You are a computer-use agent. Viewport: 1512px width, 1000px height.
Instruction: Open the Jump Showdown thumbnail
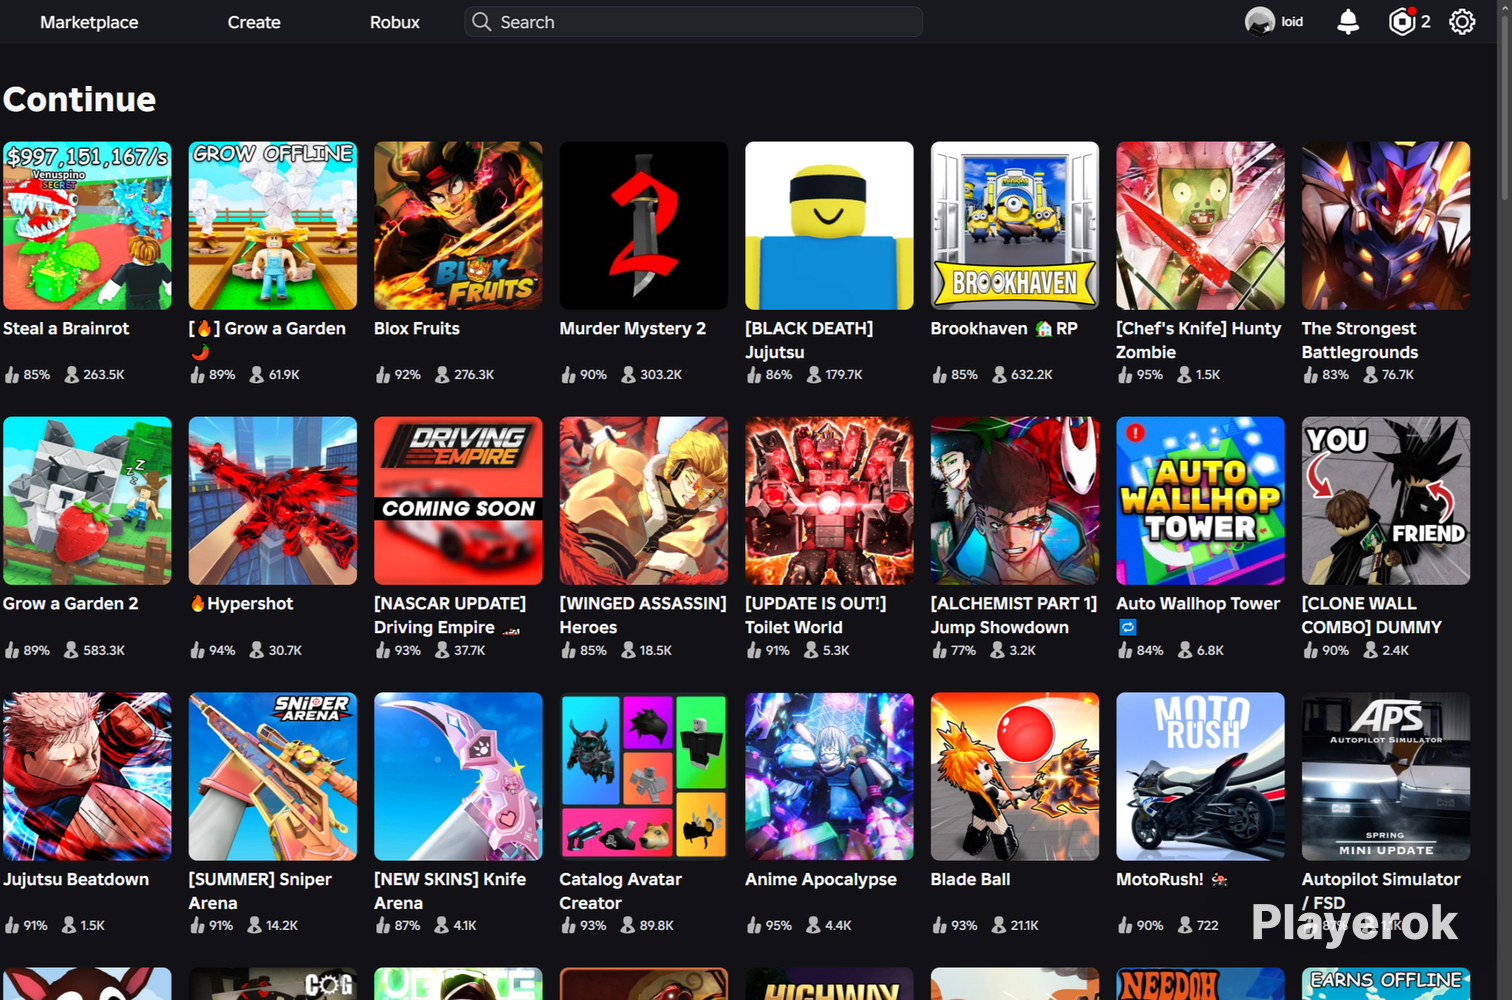point(1015,501)
